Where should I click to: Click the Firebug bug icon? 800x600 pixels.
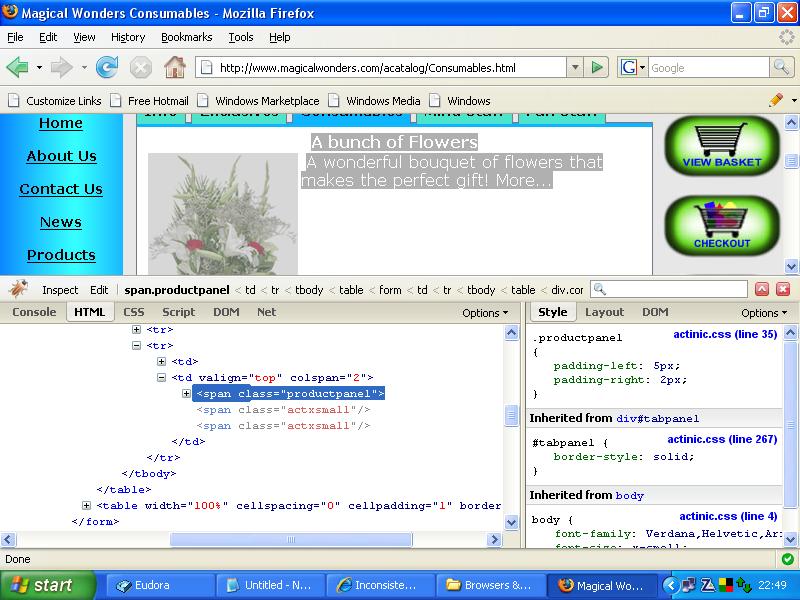pos(18,290)
